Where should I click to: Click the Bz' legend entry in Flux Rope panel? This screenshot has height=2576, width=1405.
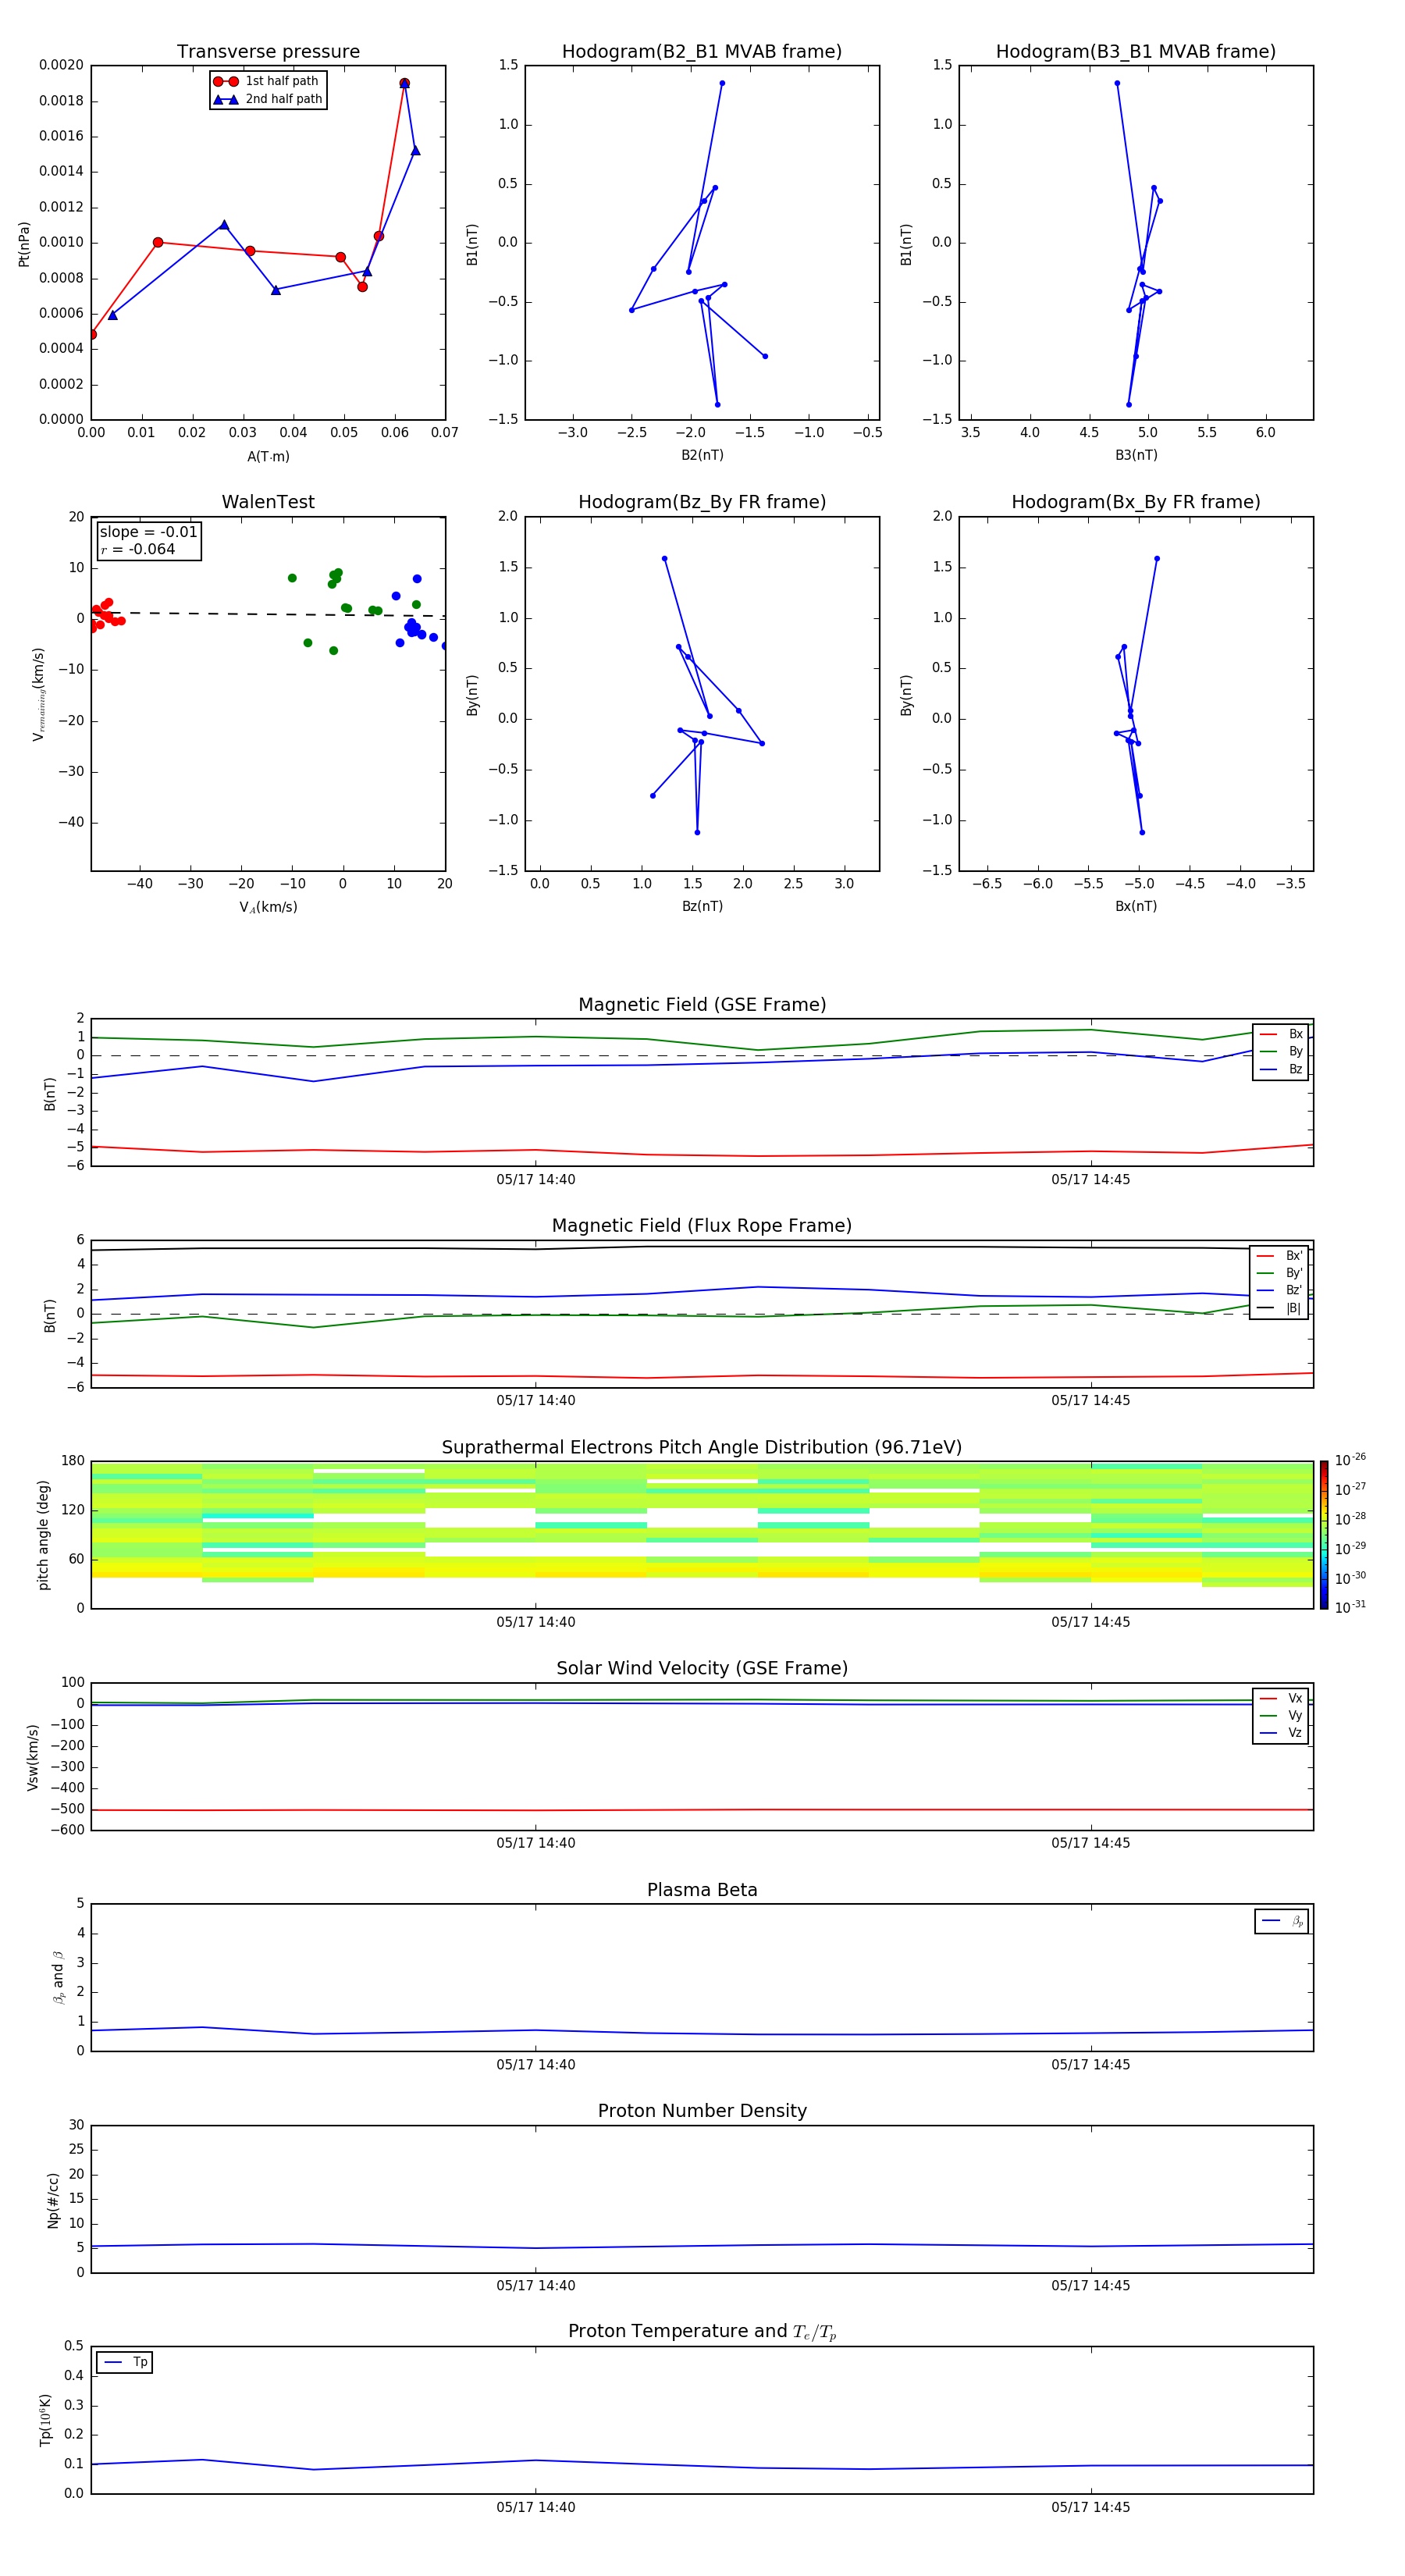click(x=1280, y=1290)
